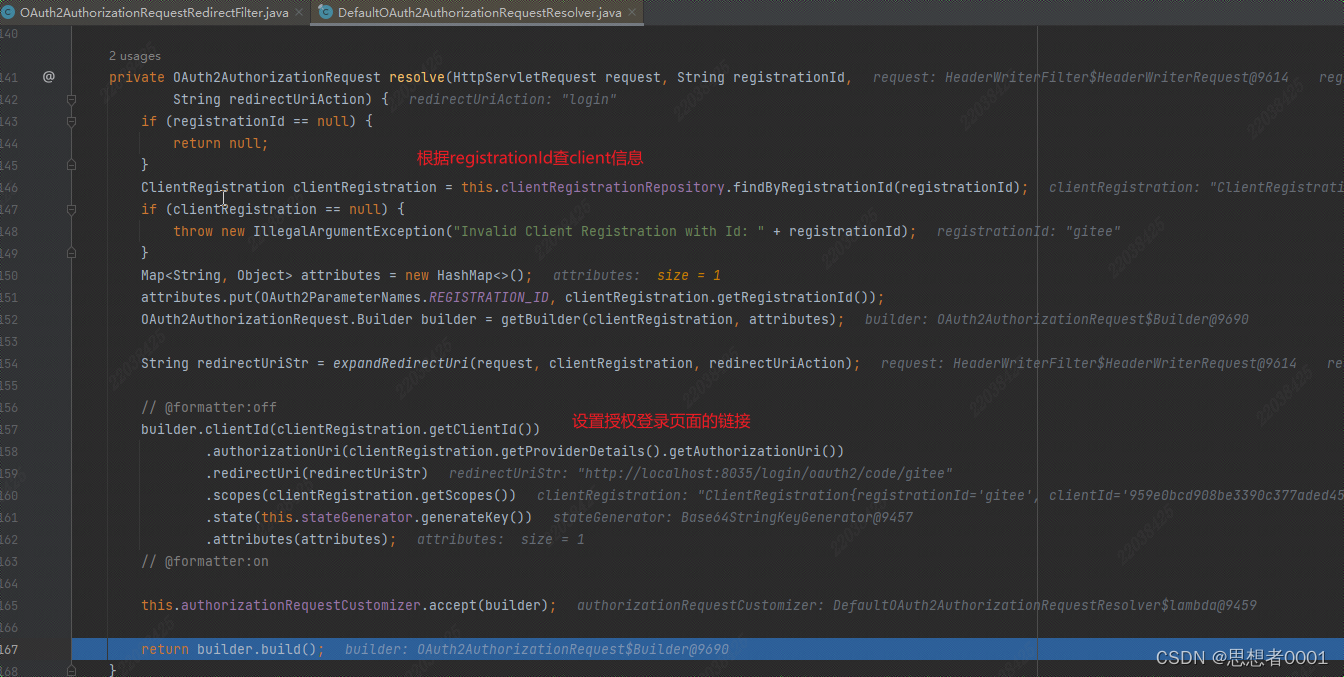
Task: Click the findByRegistrationId method call
Action: click(x=813, y=187)
